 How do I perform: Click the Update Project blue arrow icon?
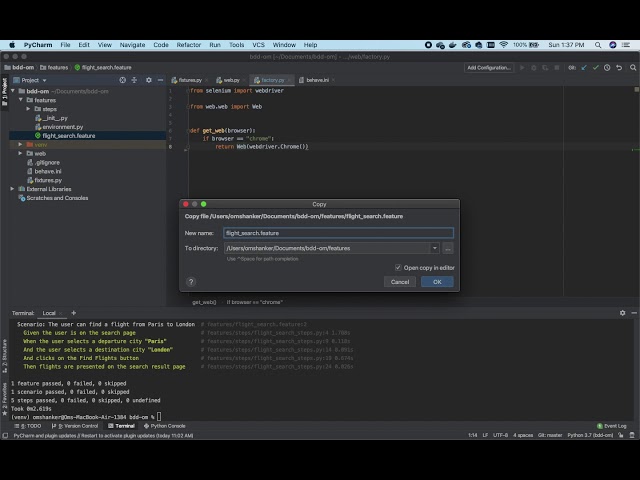(584, 68)
